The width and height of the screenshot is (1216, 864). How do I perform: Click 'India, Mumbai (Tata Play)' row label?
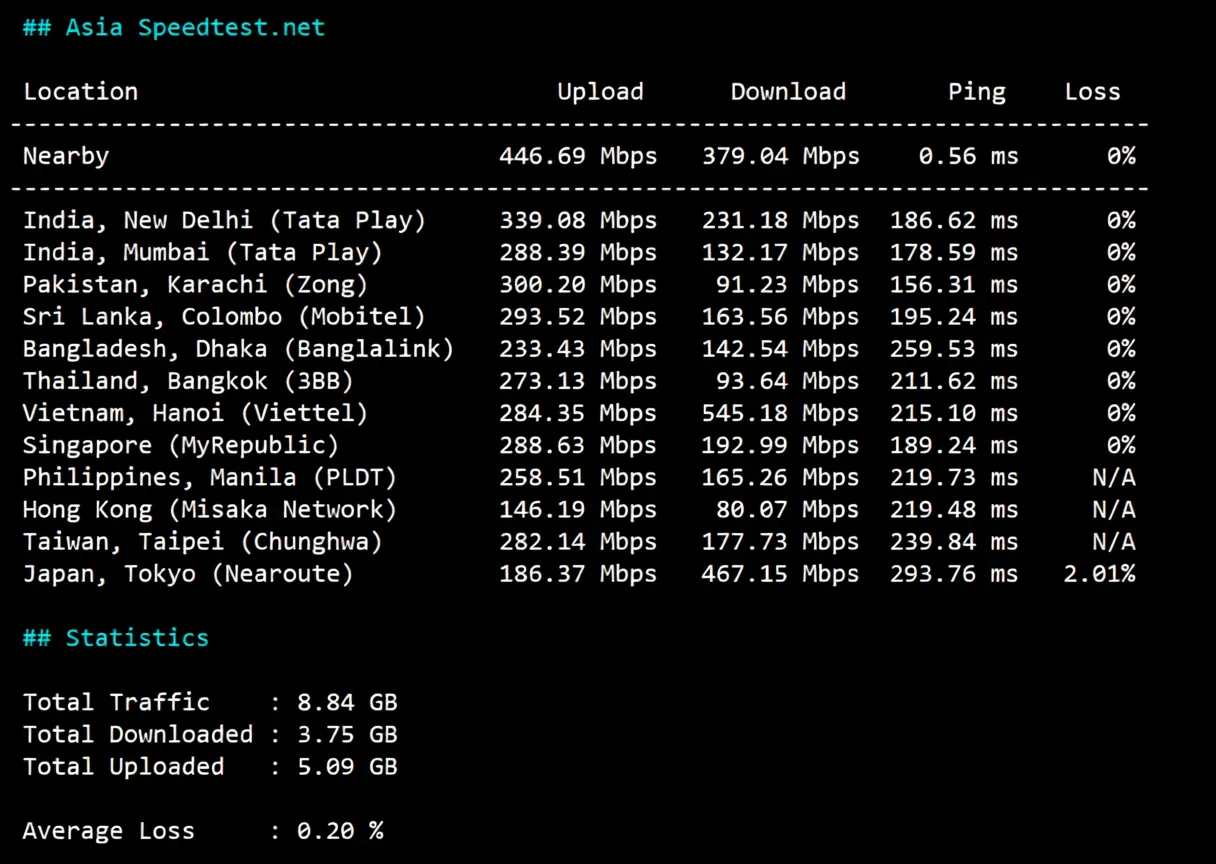pyautogui.click(x=203, y=252)
